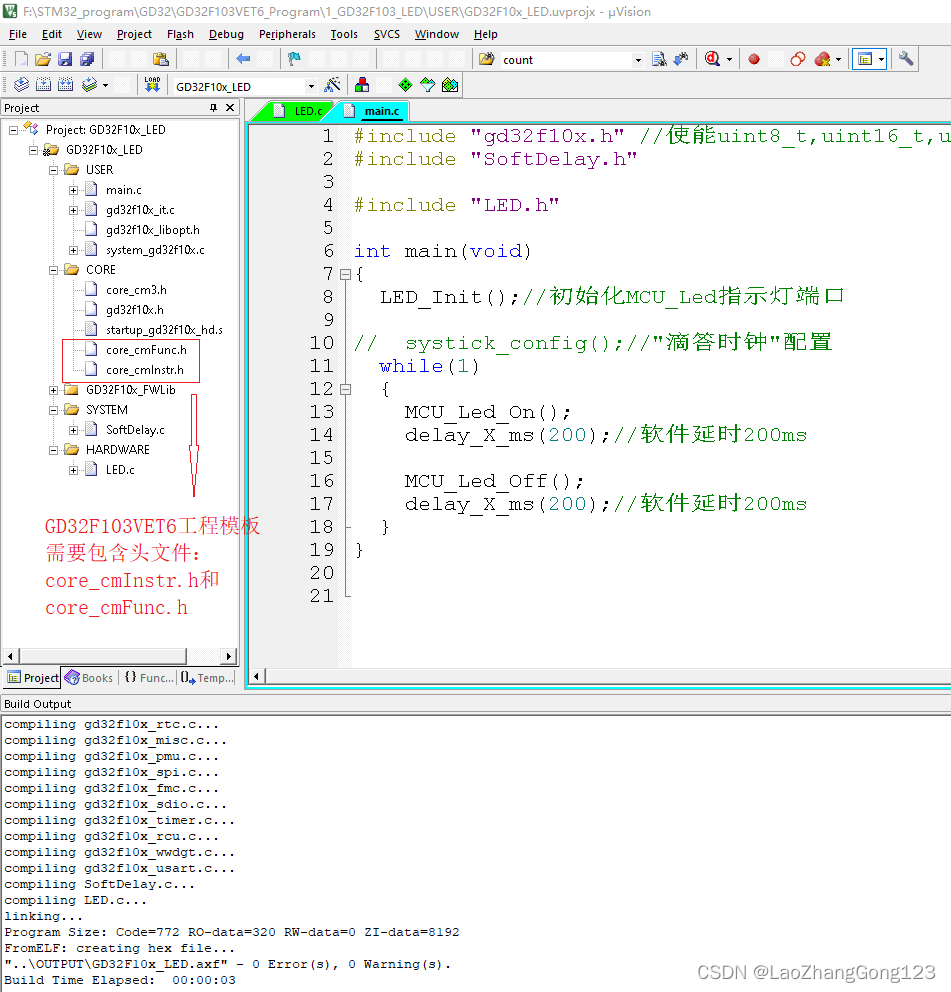Collapse the HARDWARE folder
The height and width of the screenshot is (992, 951).
pos(54,450)
